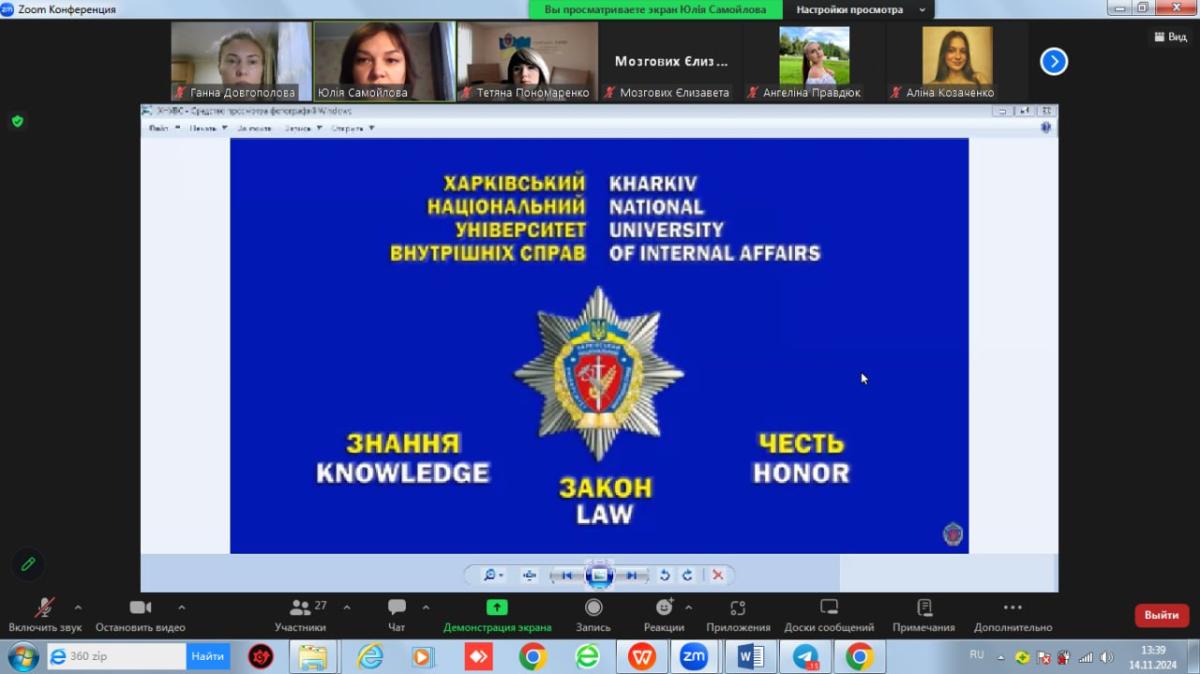Unmute microphone via Включить звук icon

coord(45,607)
